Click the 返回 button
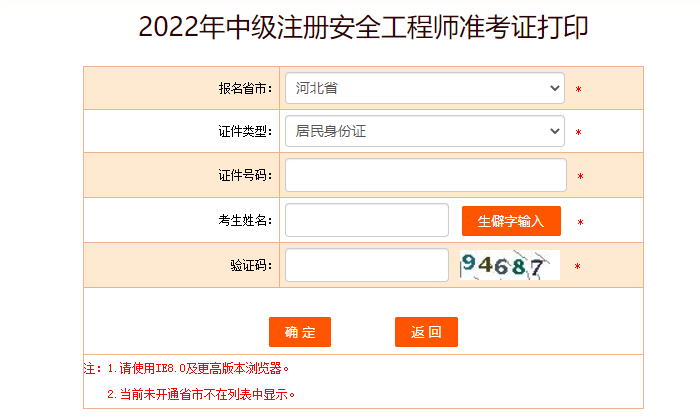The width and height of the screenshot is (700, 420). 426,332
